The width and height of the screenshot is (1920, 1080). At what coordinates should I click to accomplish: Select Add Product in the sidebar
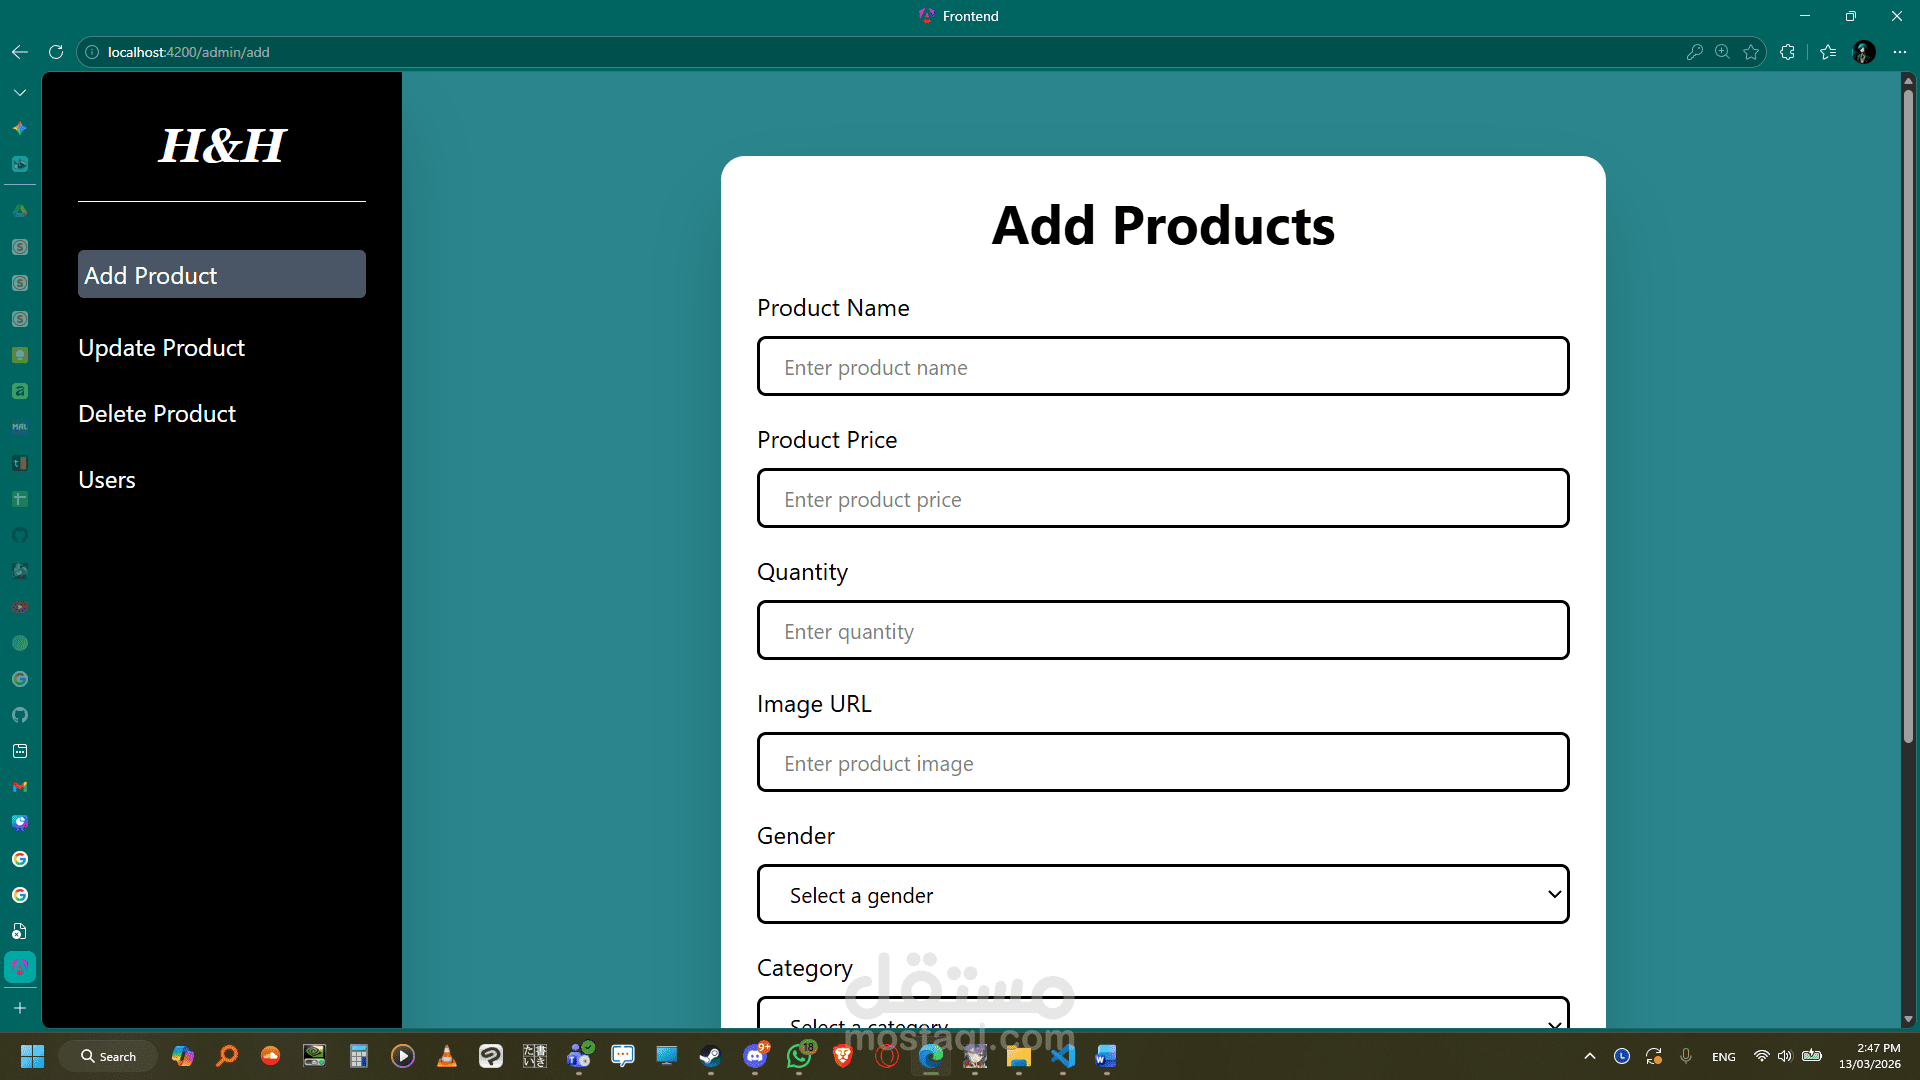(x=222, y=274)
